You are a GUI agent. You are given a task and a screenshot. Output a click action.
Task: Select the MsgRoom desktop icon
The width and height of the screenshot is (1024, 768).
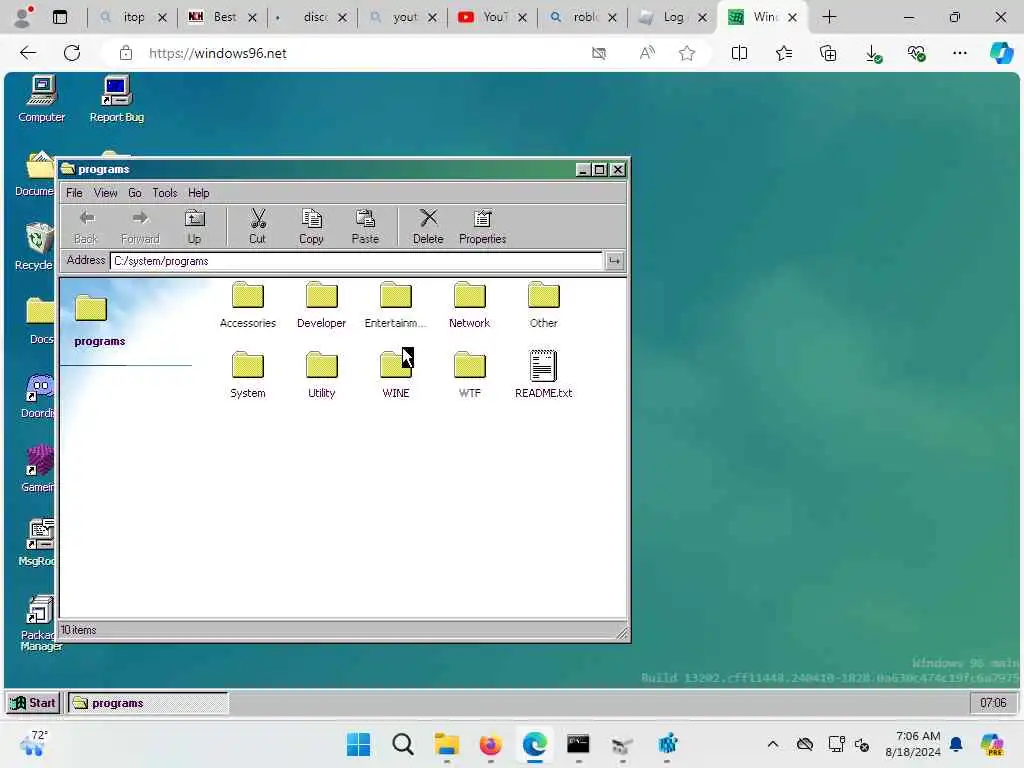pos(38,542)
